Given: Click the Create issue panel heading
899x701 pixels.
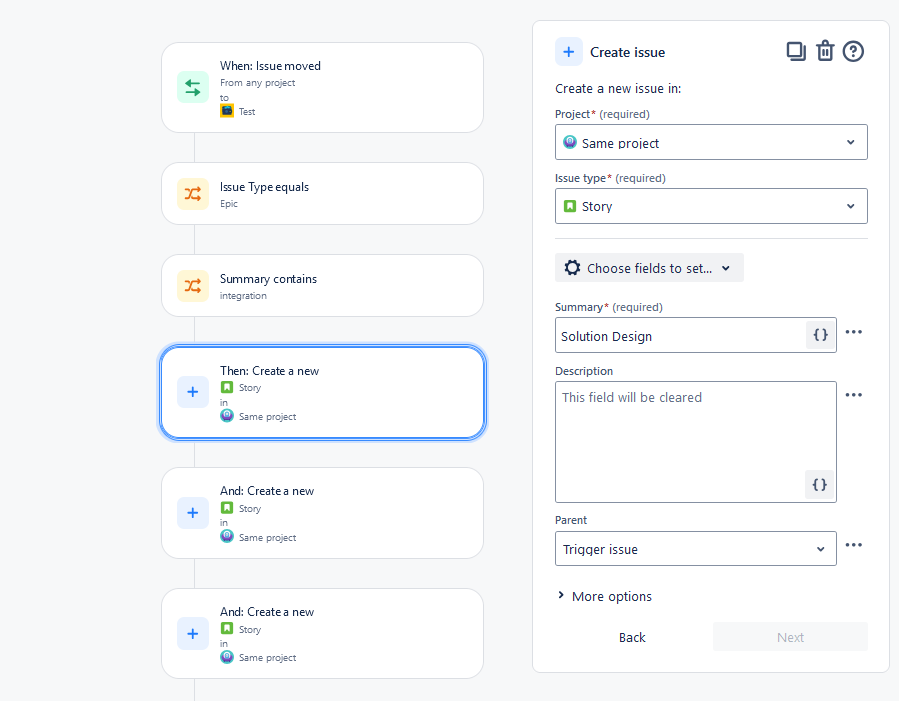Looking at the screenshot, I should tap(627, 52).
